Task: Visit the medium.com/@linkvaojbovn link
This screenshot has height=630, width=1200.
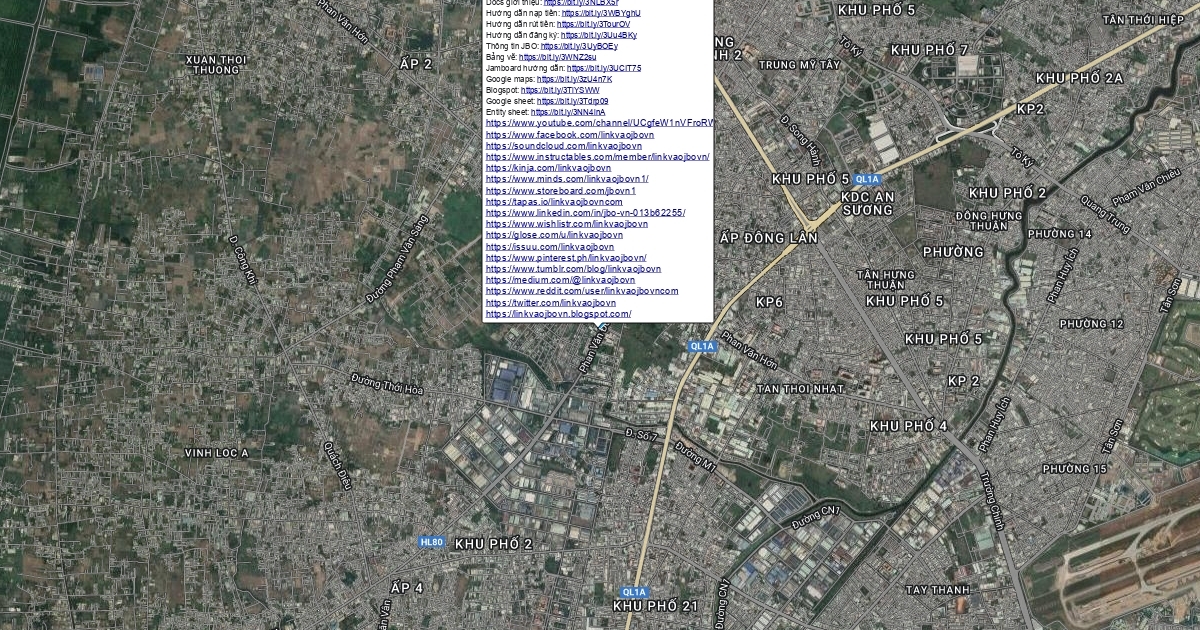Action: 560,280
